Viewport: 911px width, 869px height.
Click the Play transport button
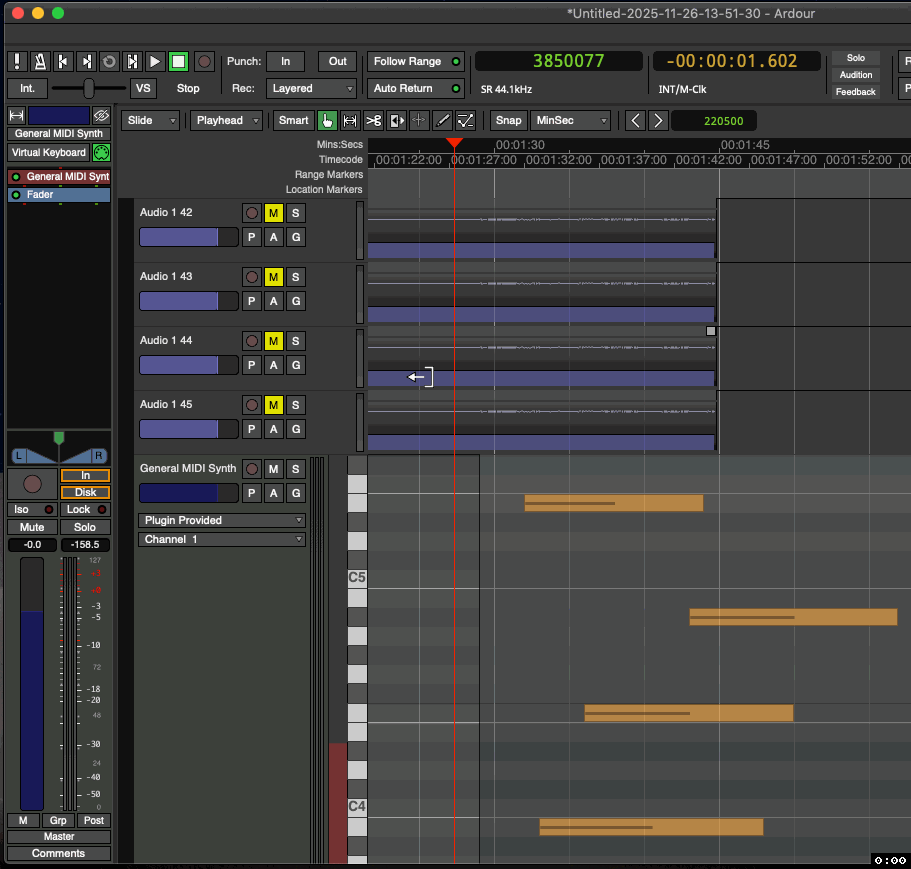coord(155,61)
